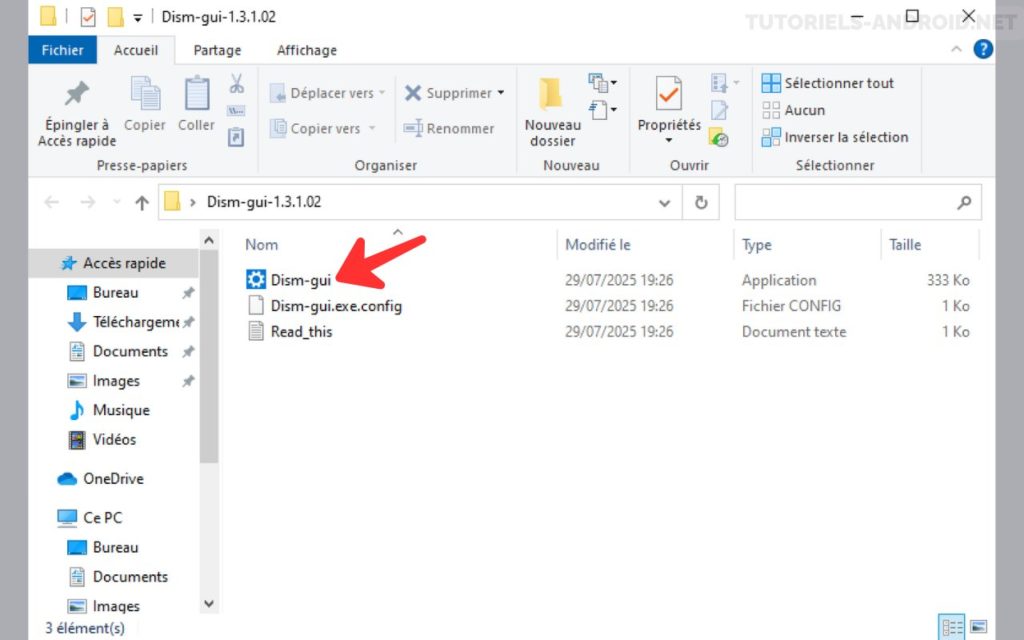Click the Back navigation arrow
Viewport: 1024px width, 640px height.
(x=52, y=202)
